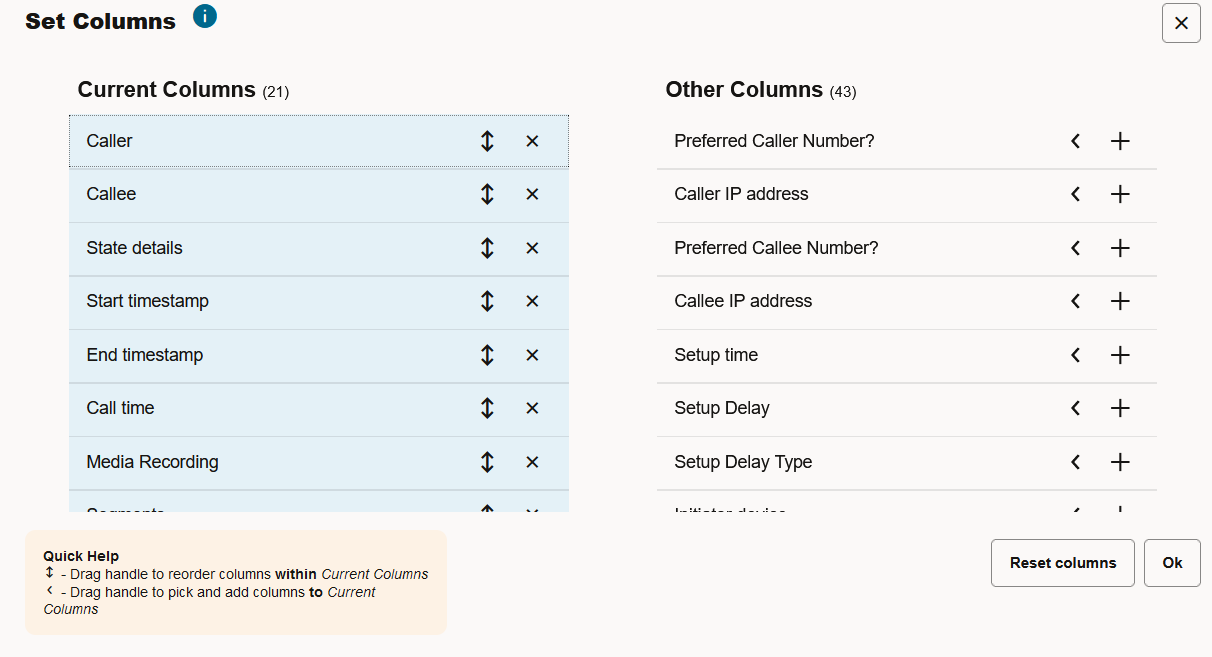Click the pick handle for Setup Delay Type
The image size is (1212, 657).
pyautogui.click(x=1075, y=462)
